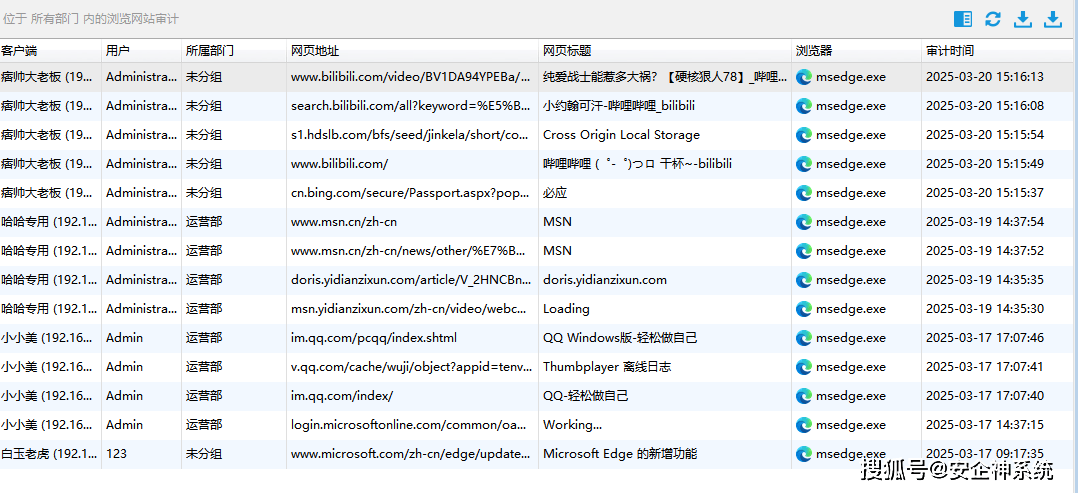Select the www.msn.cn/zh-cn/news/other URL cell
Screen dimensions: 1078x493
tap(412, 251)
